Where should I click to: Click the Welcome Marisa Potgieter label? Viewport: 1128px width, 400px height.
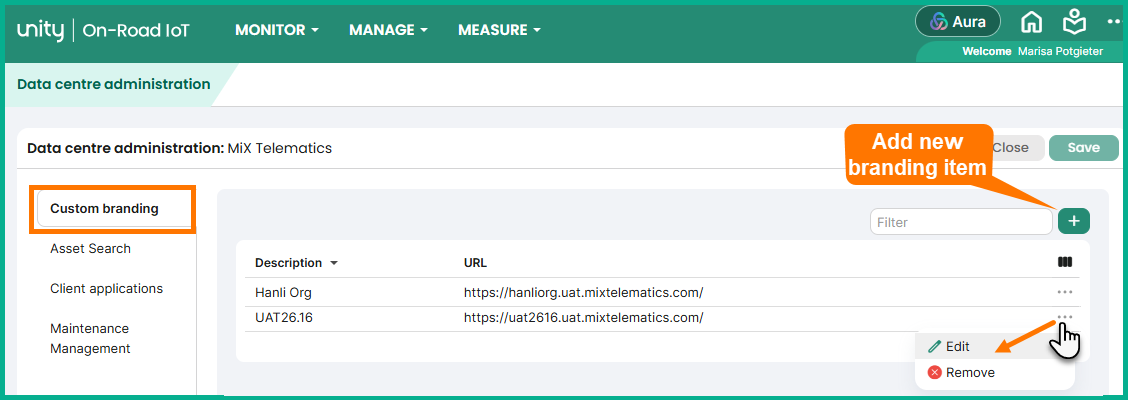[x=1032, y=52]
